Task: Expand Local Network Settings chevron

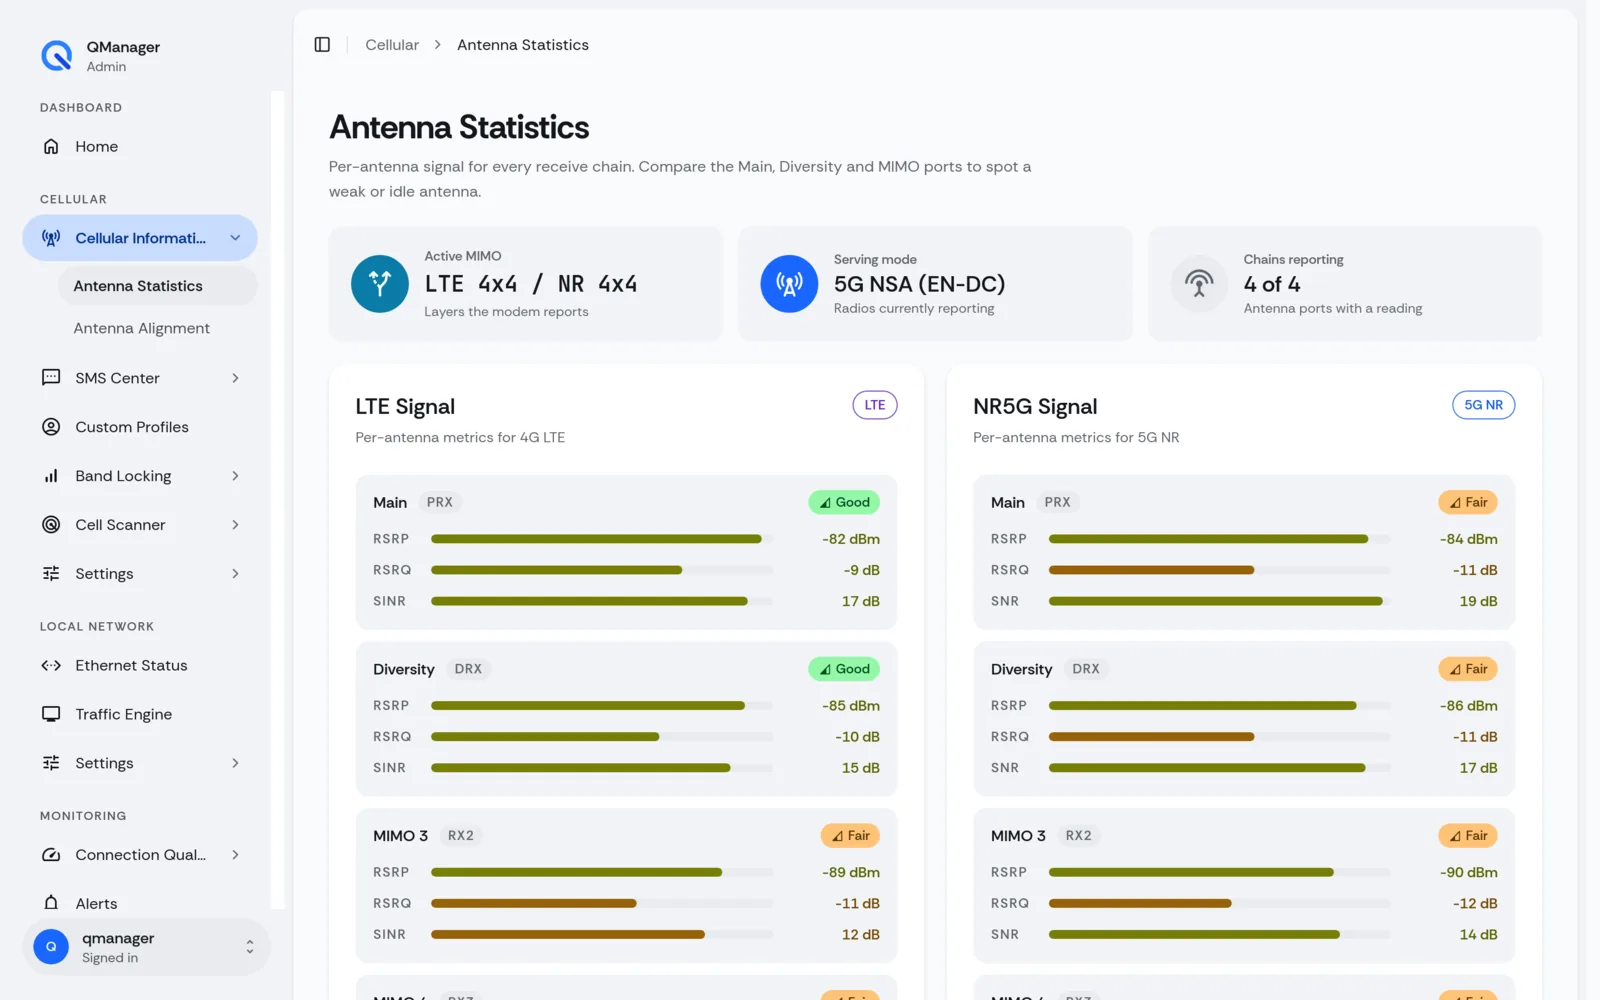Action: coord(235,763)
